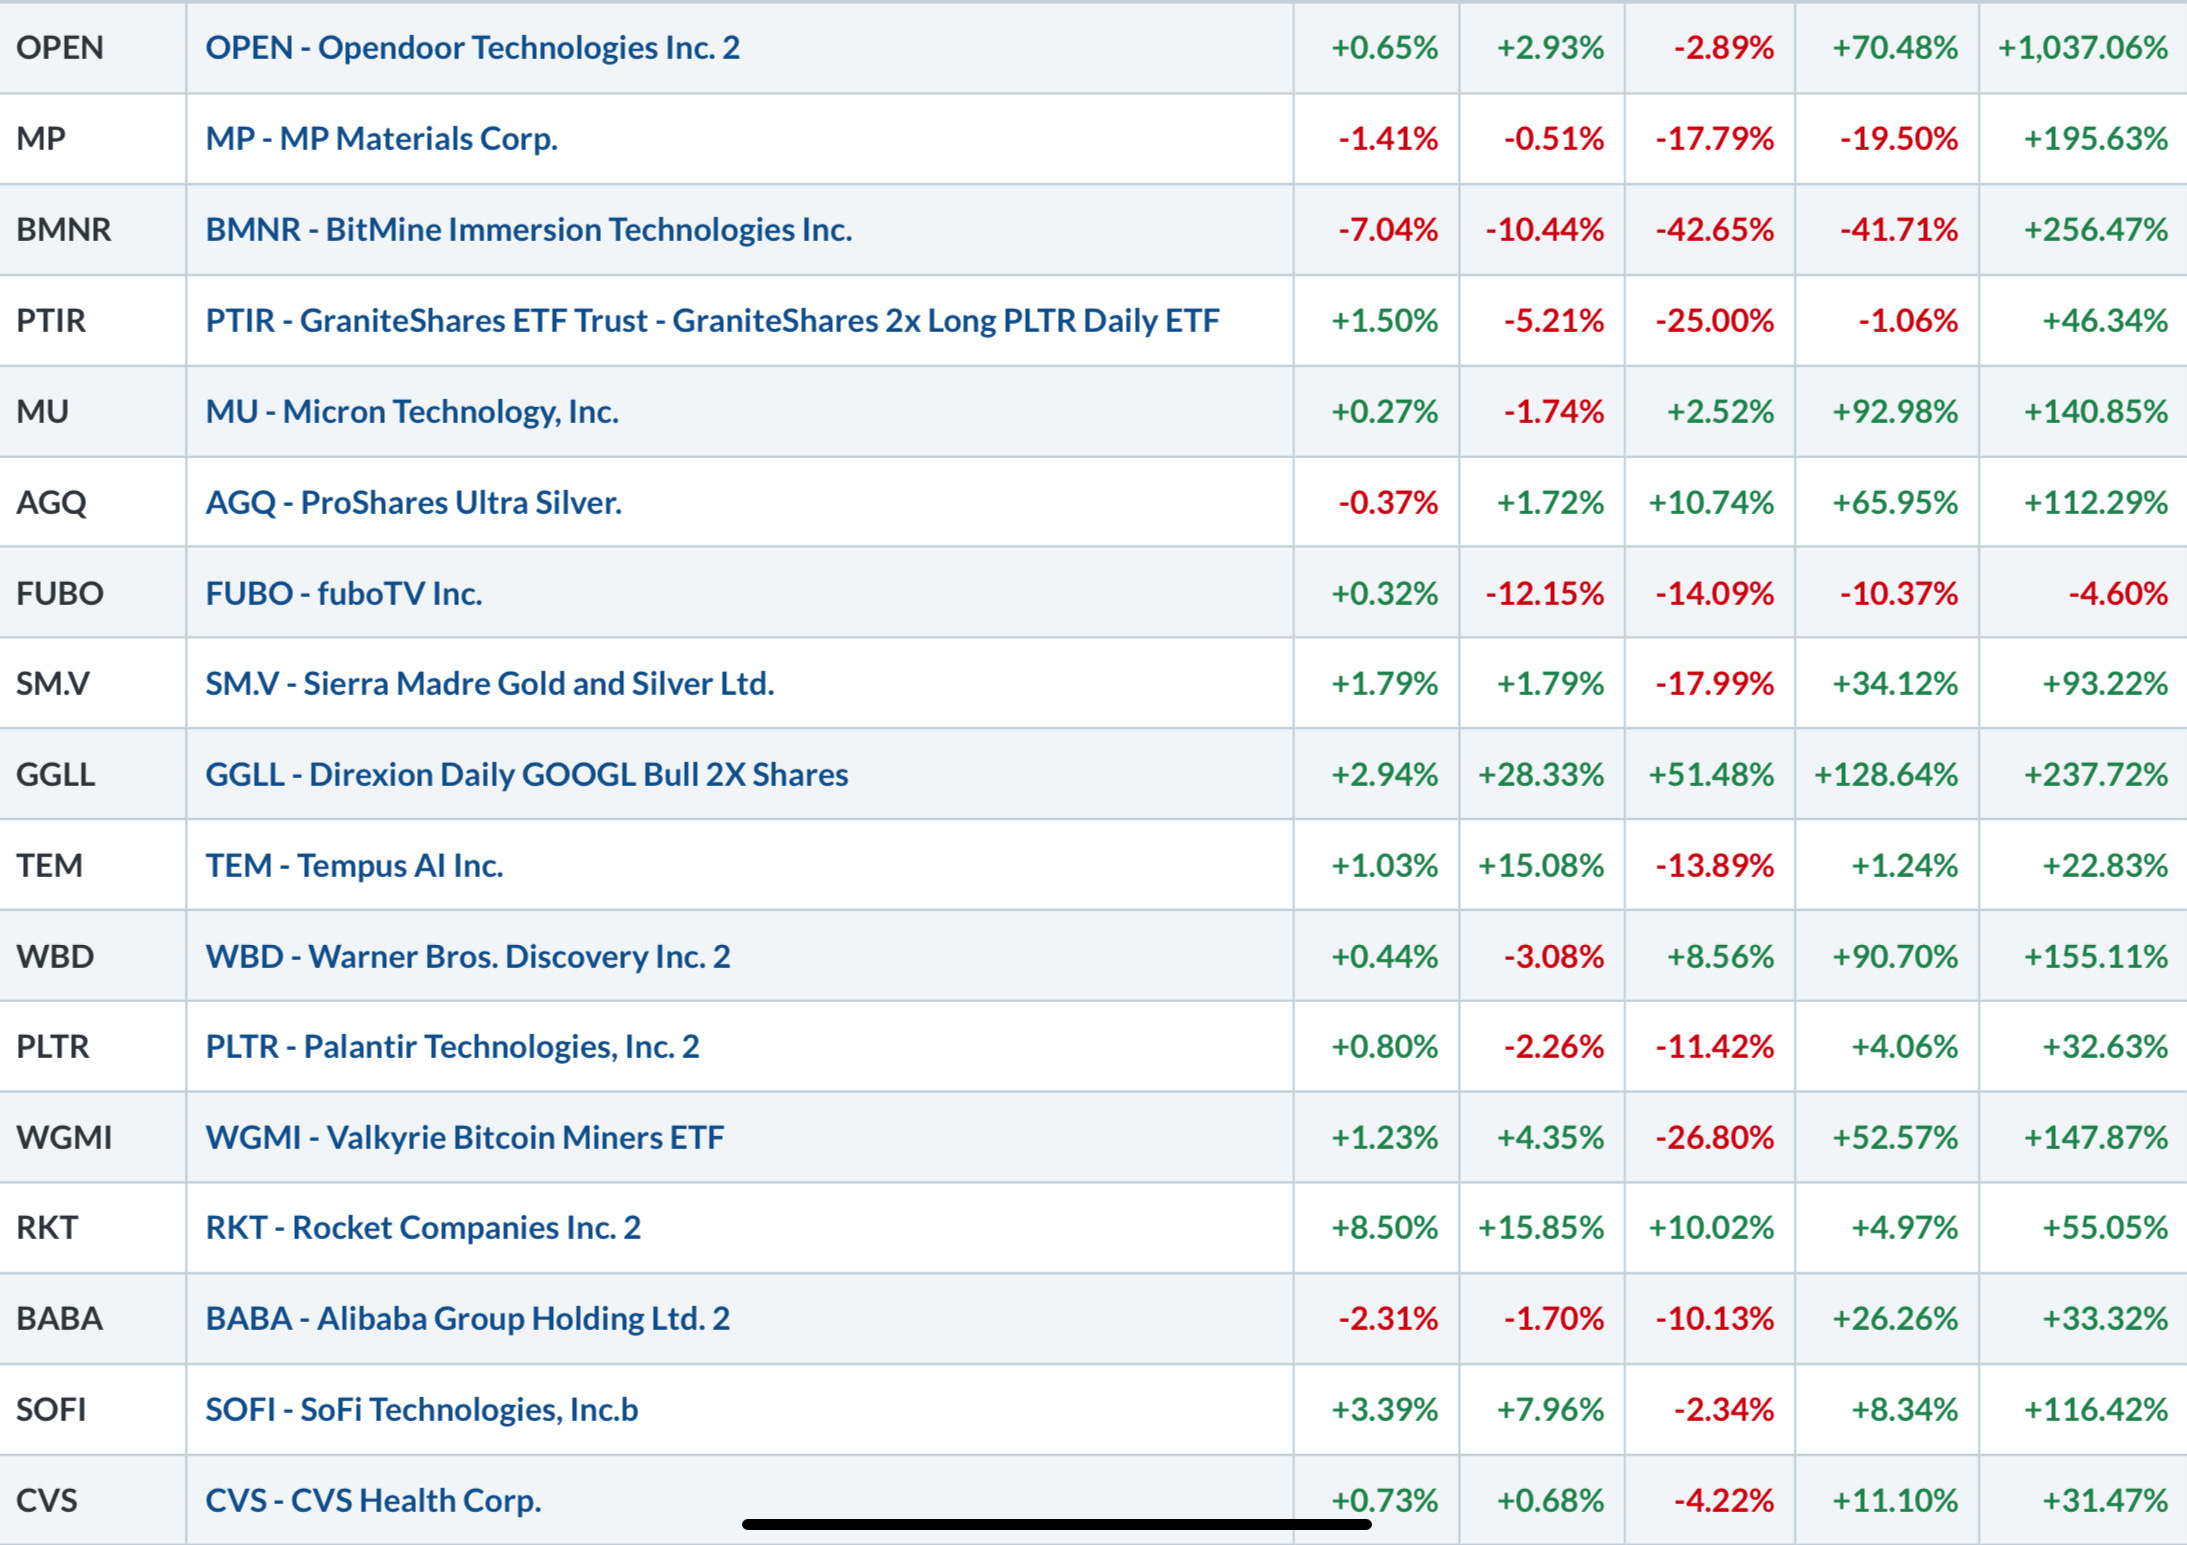Open MP Materials Corp. stock page
Image resolution: width=2187 pixels, height=1545 pixels.
click(x=381, y=138)
